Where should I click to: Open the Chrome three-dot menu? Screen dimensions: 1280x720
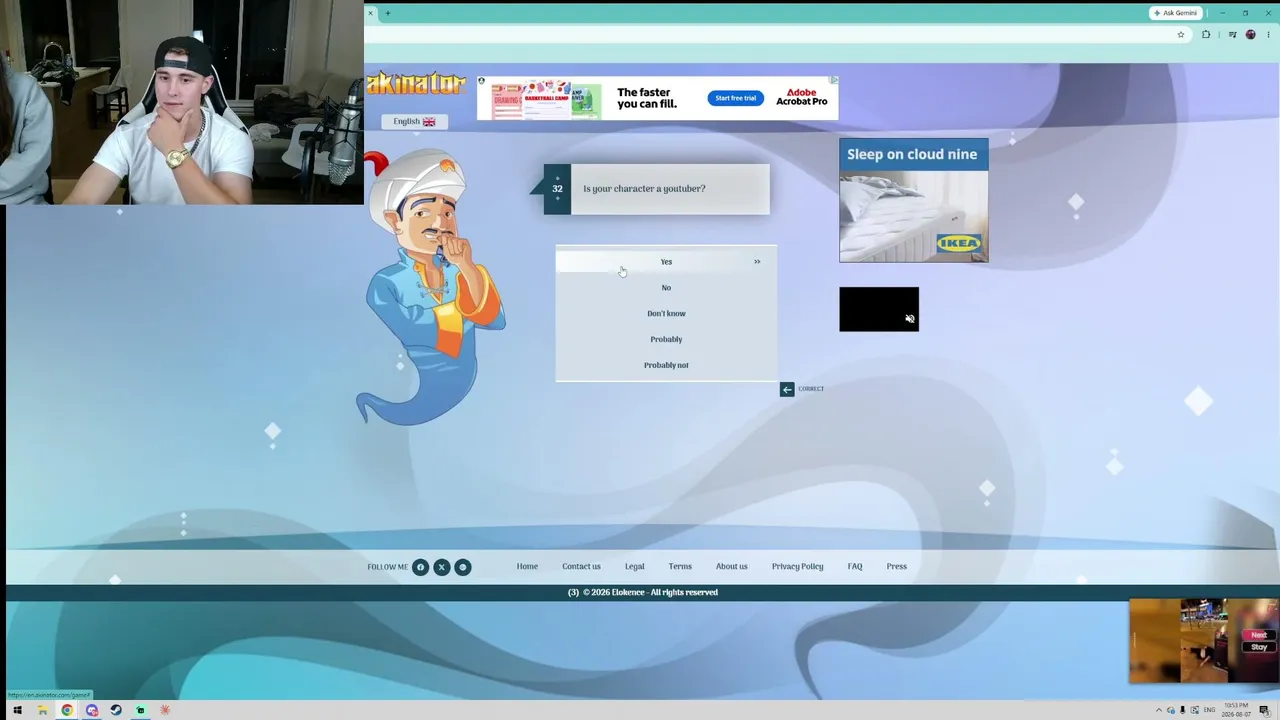(x=1269, y=35)
